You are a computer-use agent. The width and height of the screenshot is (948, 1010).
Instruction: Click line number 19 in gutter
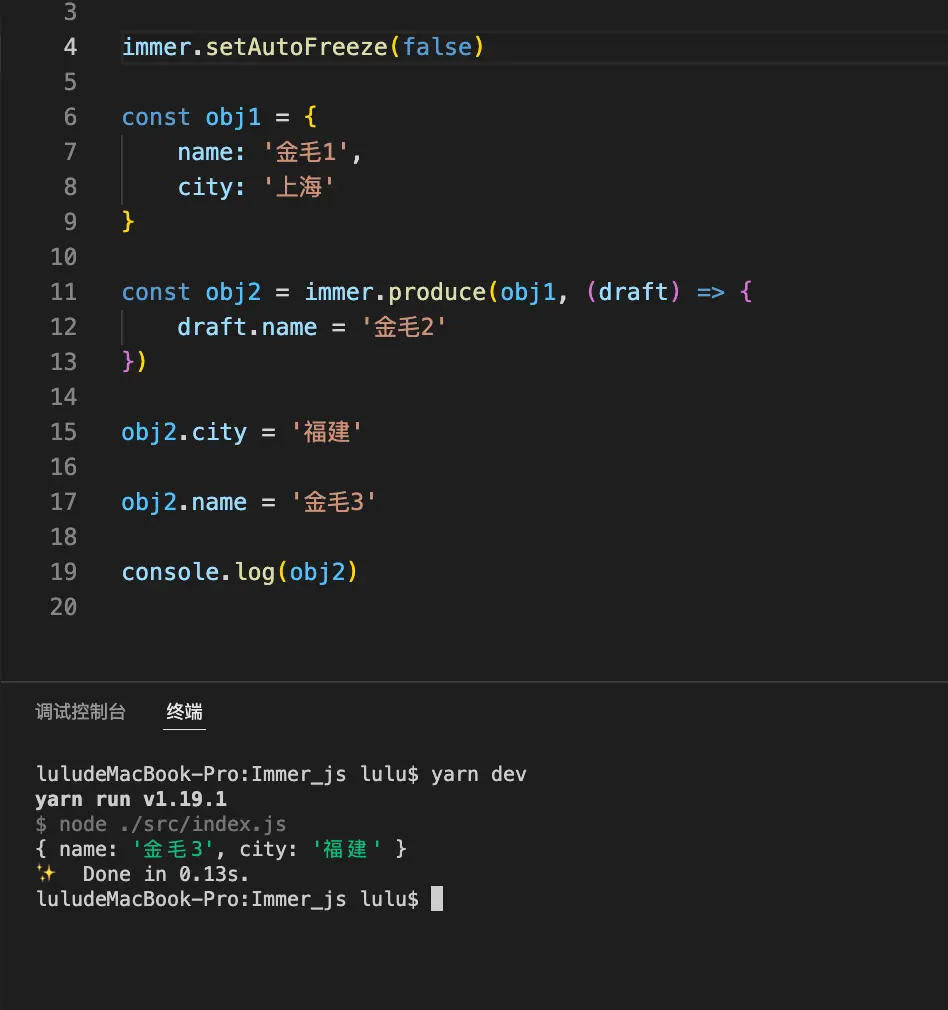[63, 571]
